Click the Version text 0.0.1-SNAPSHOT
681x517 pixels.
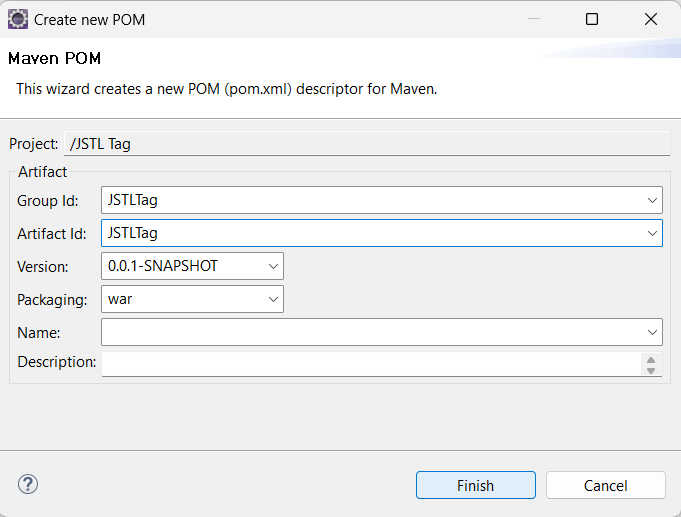coord(163,266)
